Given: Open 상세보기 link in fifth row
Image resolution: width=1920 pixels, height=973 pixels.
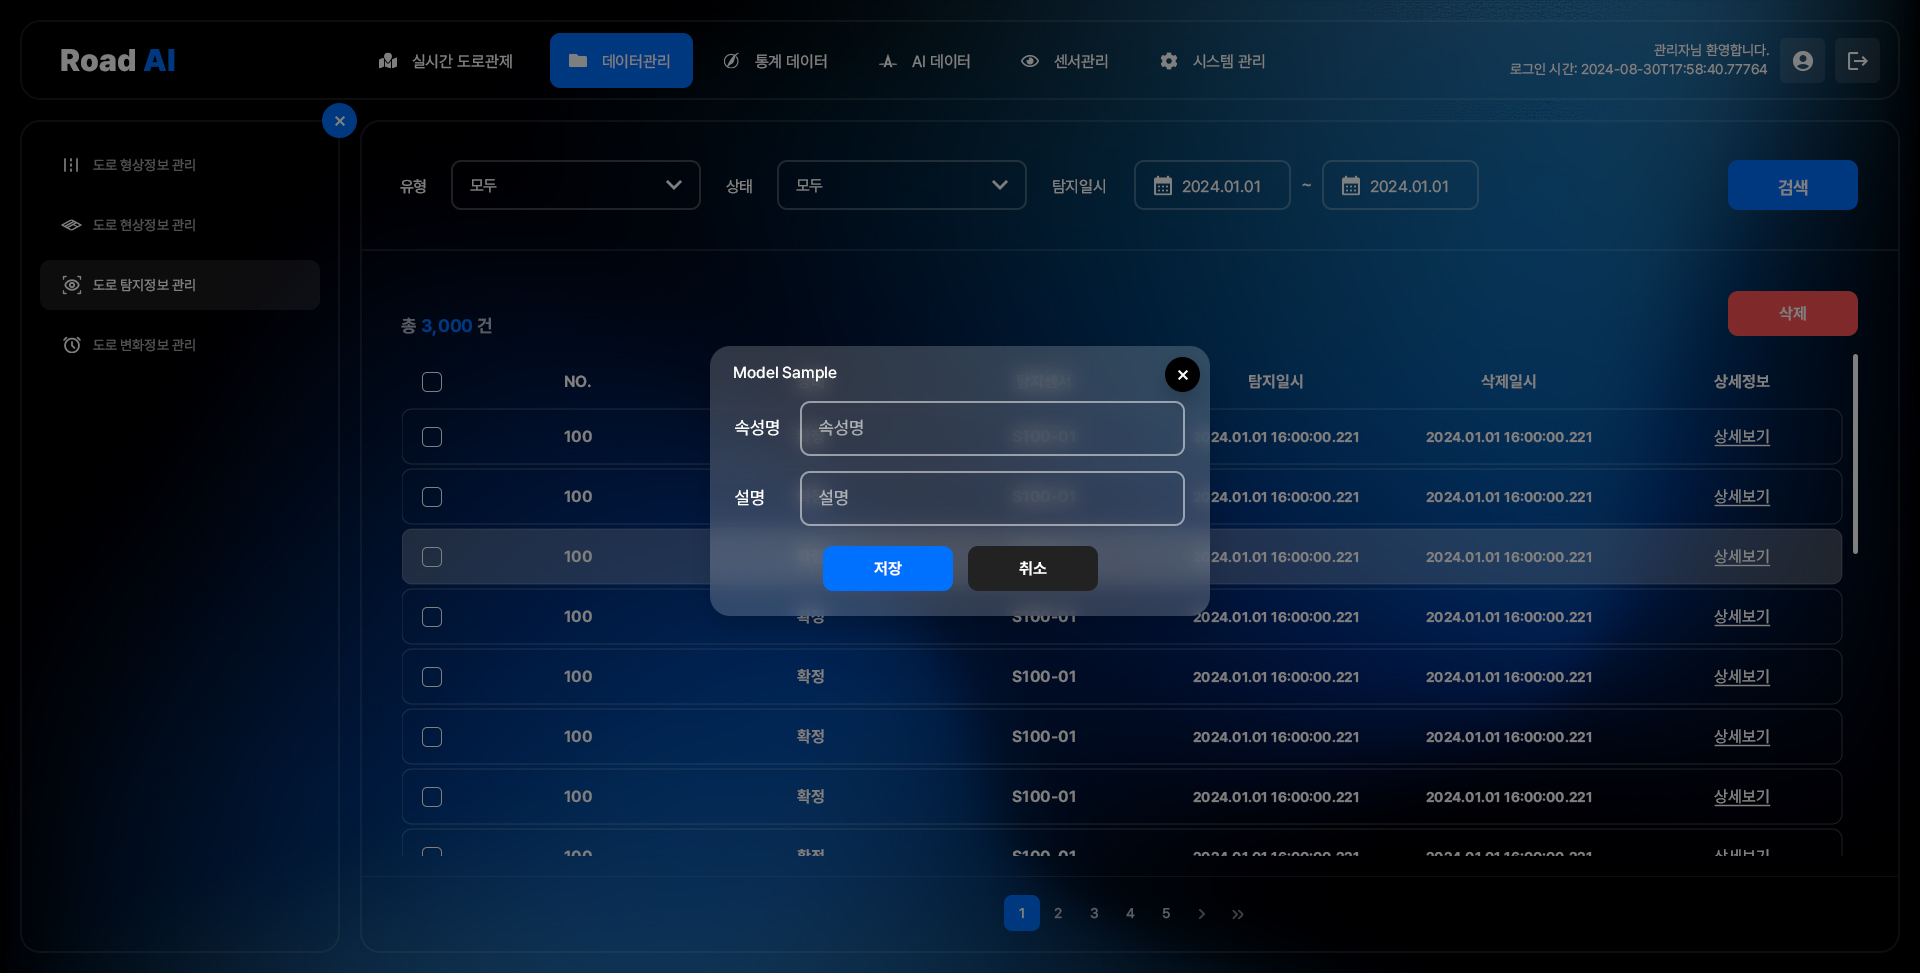Looking at the screenshot, I should 1741,677.
